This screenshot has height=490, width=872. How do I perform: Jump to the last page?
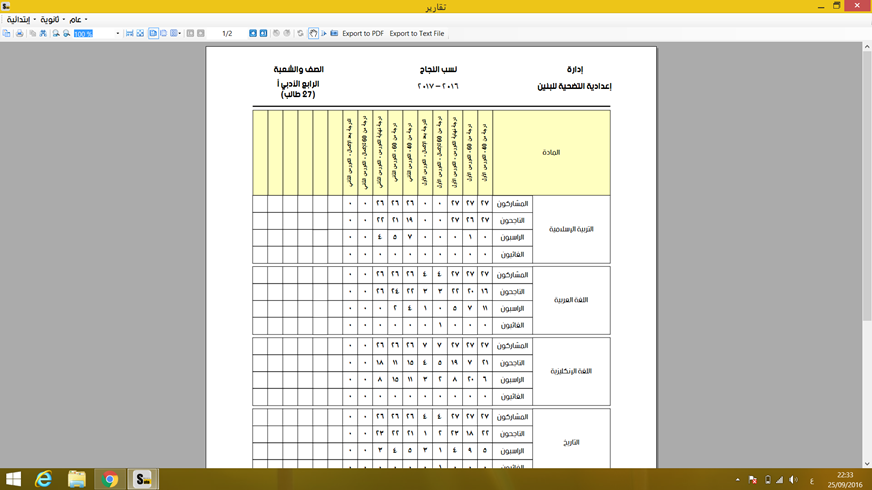264,34
